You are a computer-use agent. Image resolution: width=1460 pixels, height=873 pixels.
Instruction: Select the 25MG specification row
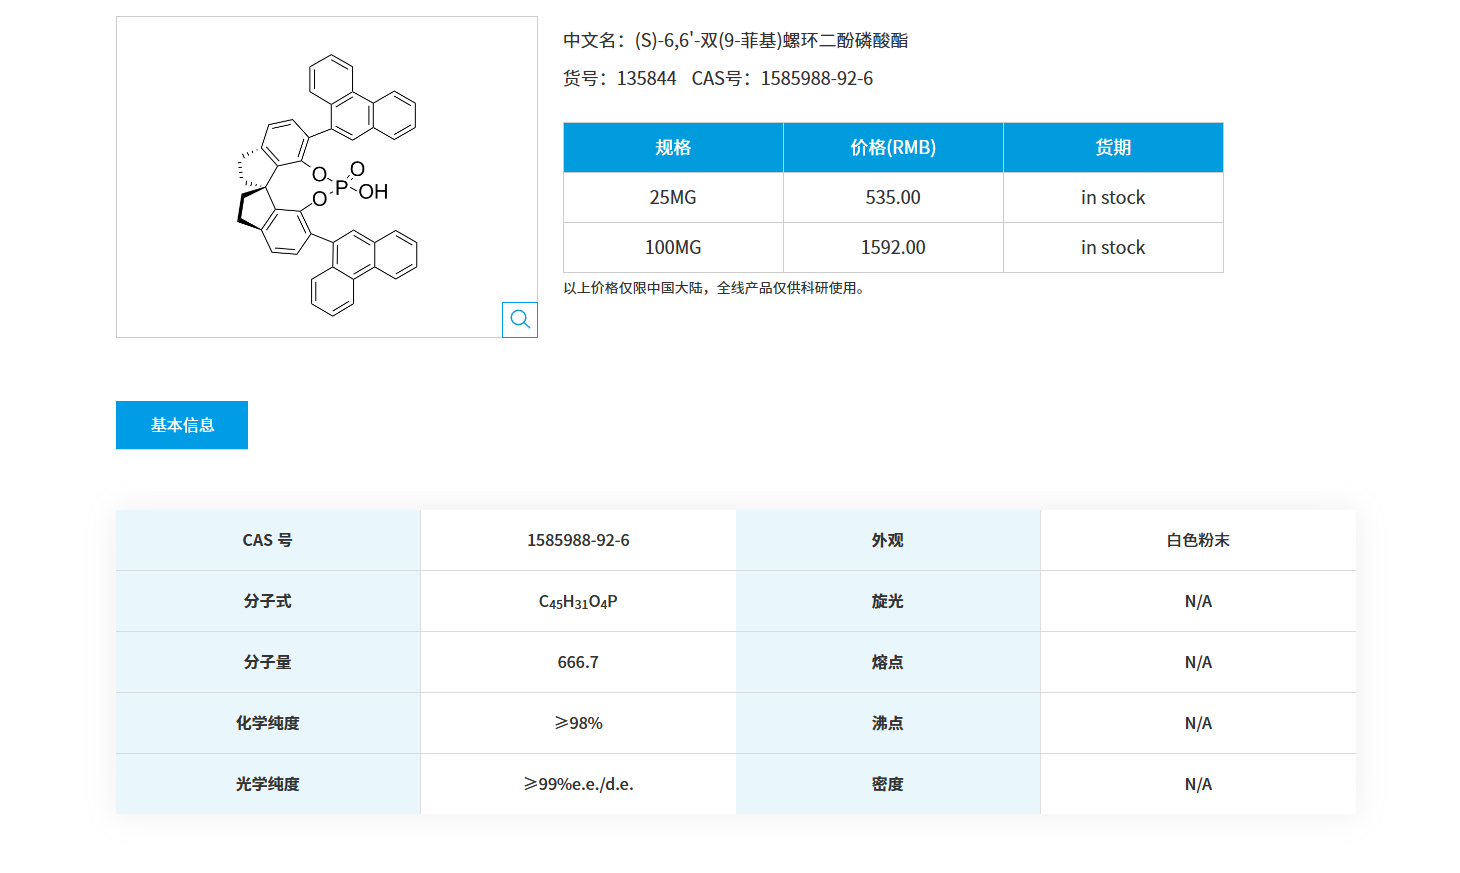672,197
